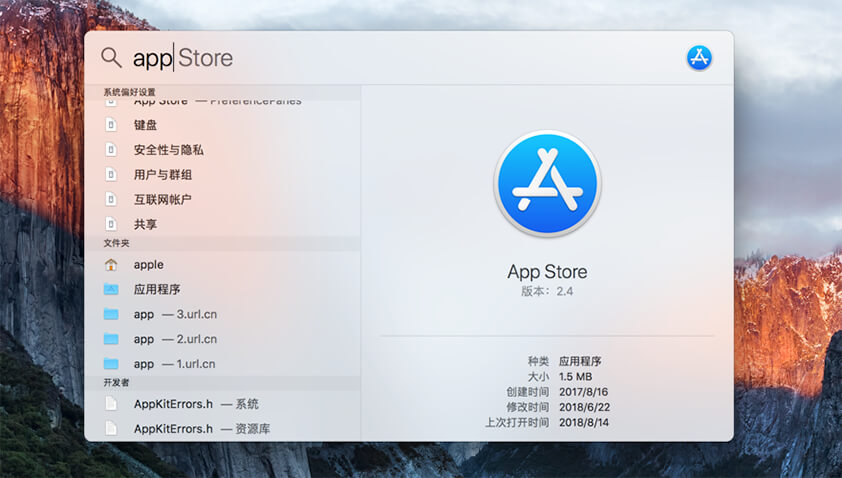Image resolution: width=842 pixels, height=478 pixels.
Task: Click the 应用程序 folder icon
Action: click(x=111, y=289)
